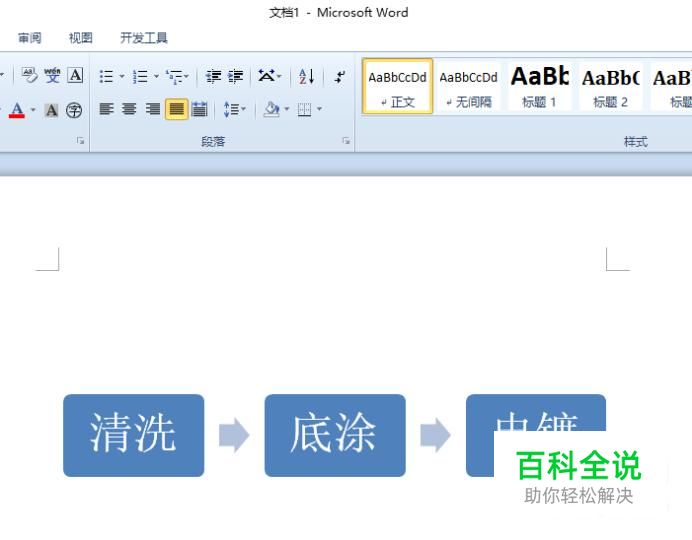Toggle show paragraph marks icon
This screenshot has height=540, width=692.
coord(339,76)
